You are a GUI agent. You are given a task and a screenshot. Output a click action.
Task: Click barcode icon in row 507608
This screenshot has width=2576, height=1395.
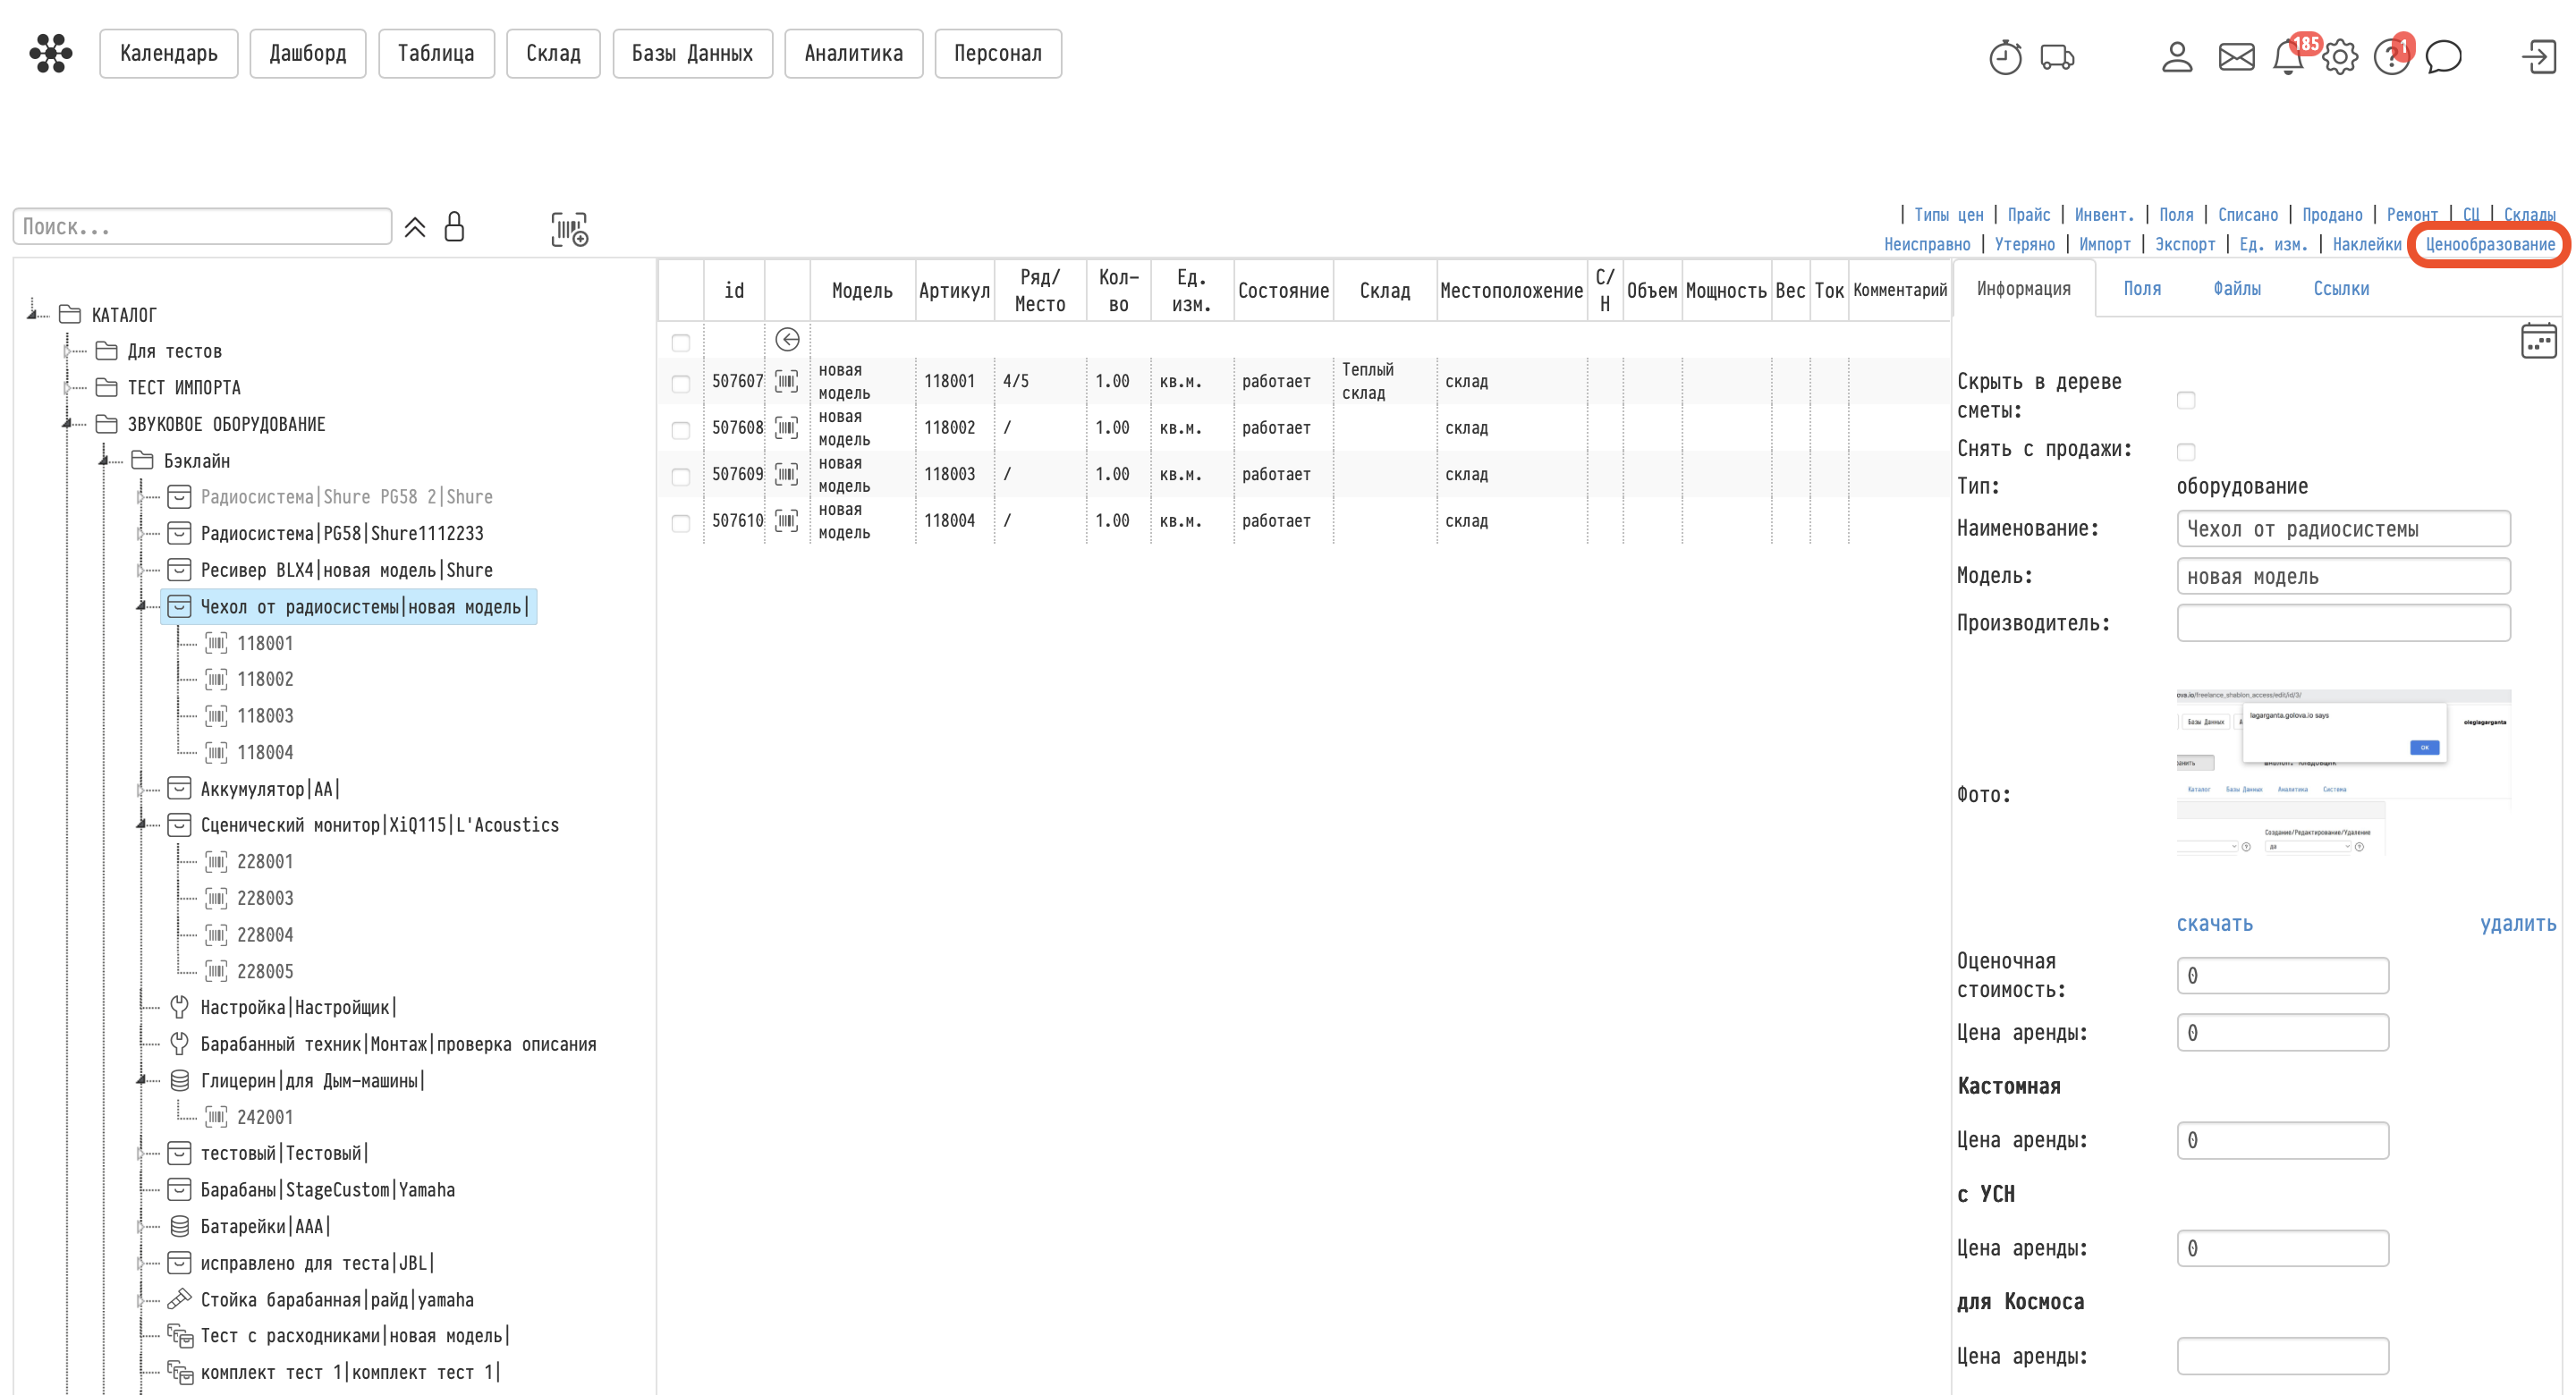pyautogui.click(x=786, y=428)
